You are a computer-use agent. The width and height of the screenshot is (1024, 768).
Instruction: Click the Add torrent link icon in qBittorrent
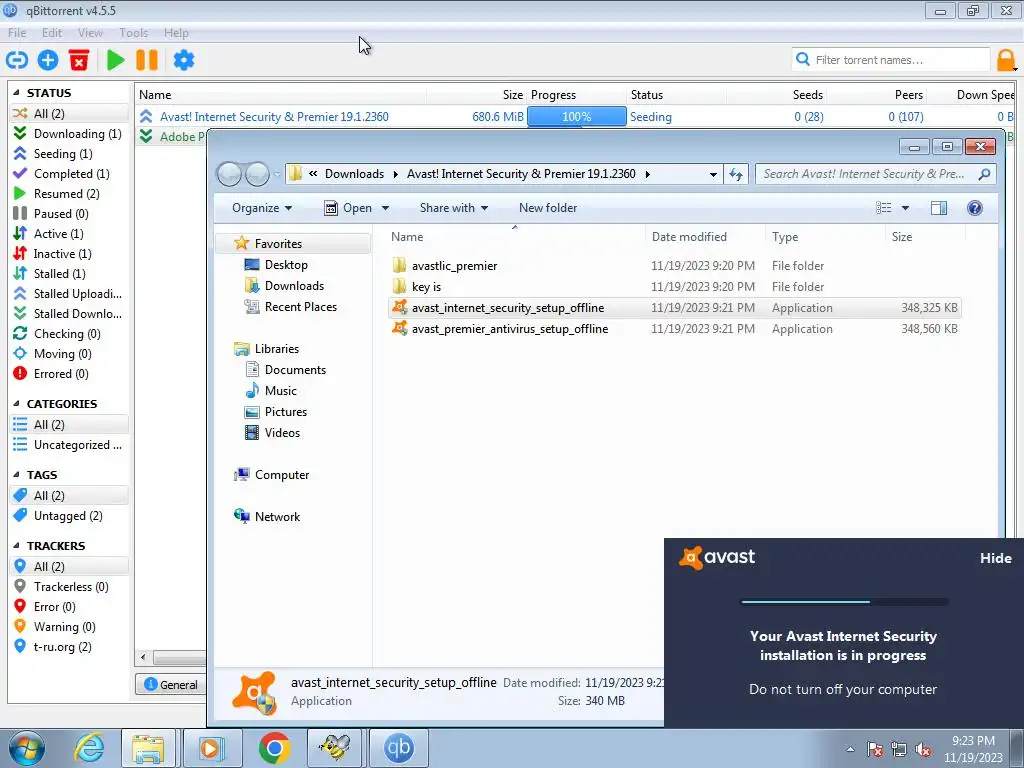17,60
